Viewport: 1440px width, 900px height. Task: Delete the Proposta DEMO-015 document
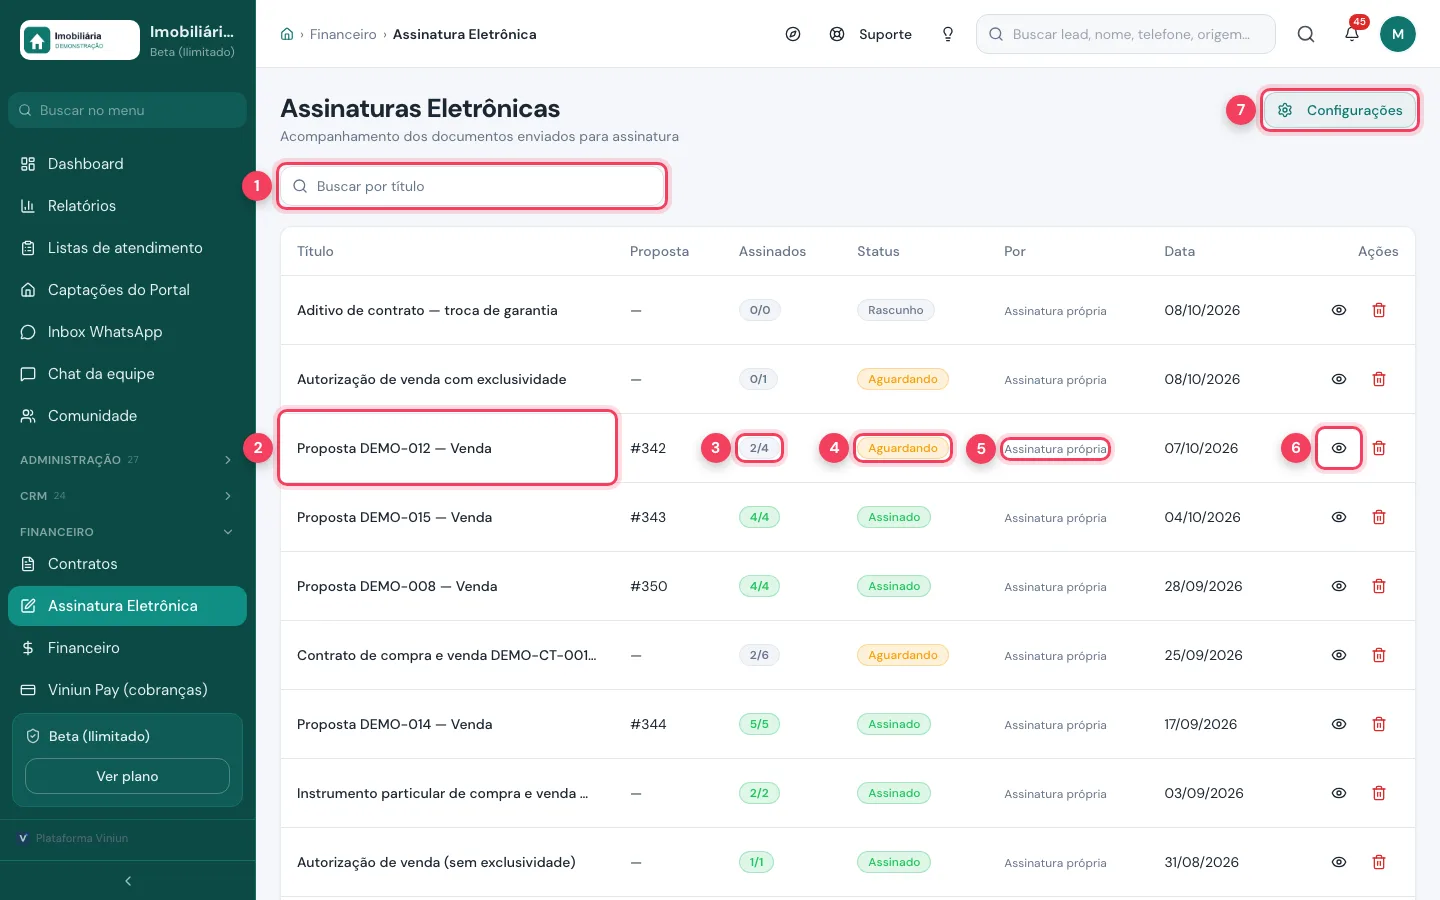pyautogui.click(x=1379, y=517)
